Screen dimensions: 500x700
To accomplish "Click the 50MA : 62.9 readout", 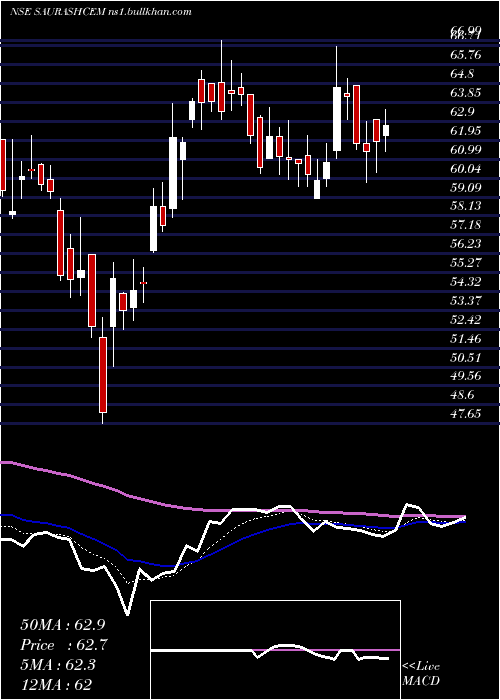I will (x=62, y=625).
